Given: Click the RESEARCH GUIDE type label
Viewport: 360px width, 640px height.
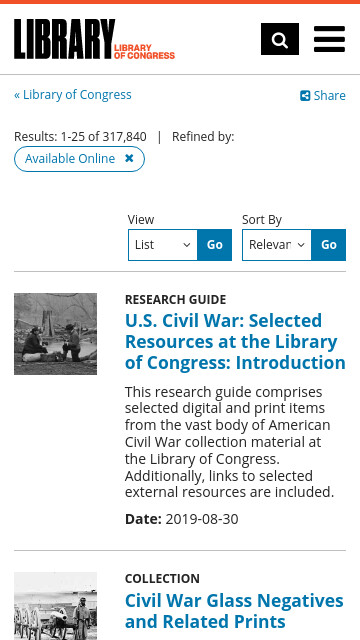Looking at the screenshot, I should (176, 300).
